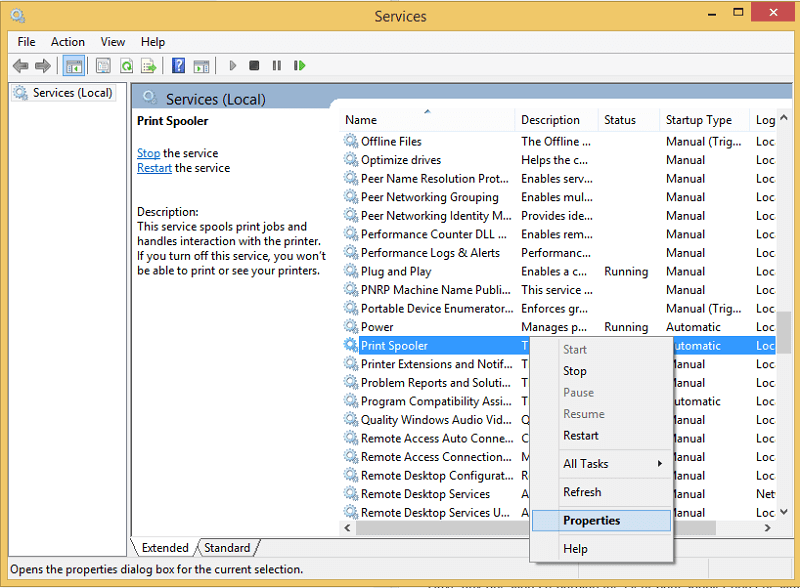Click the Services icon in the title bar

point(18,16)
